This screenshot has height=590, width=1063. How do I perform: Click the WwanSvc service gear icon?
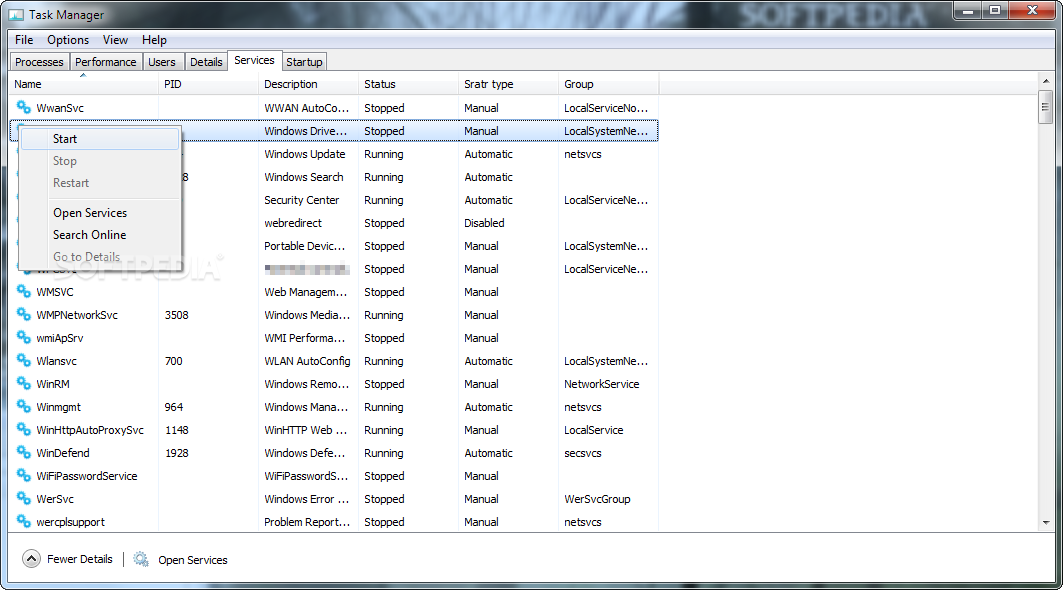pos(24,108)
